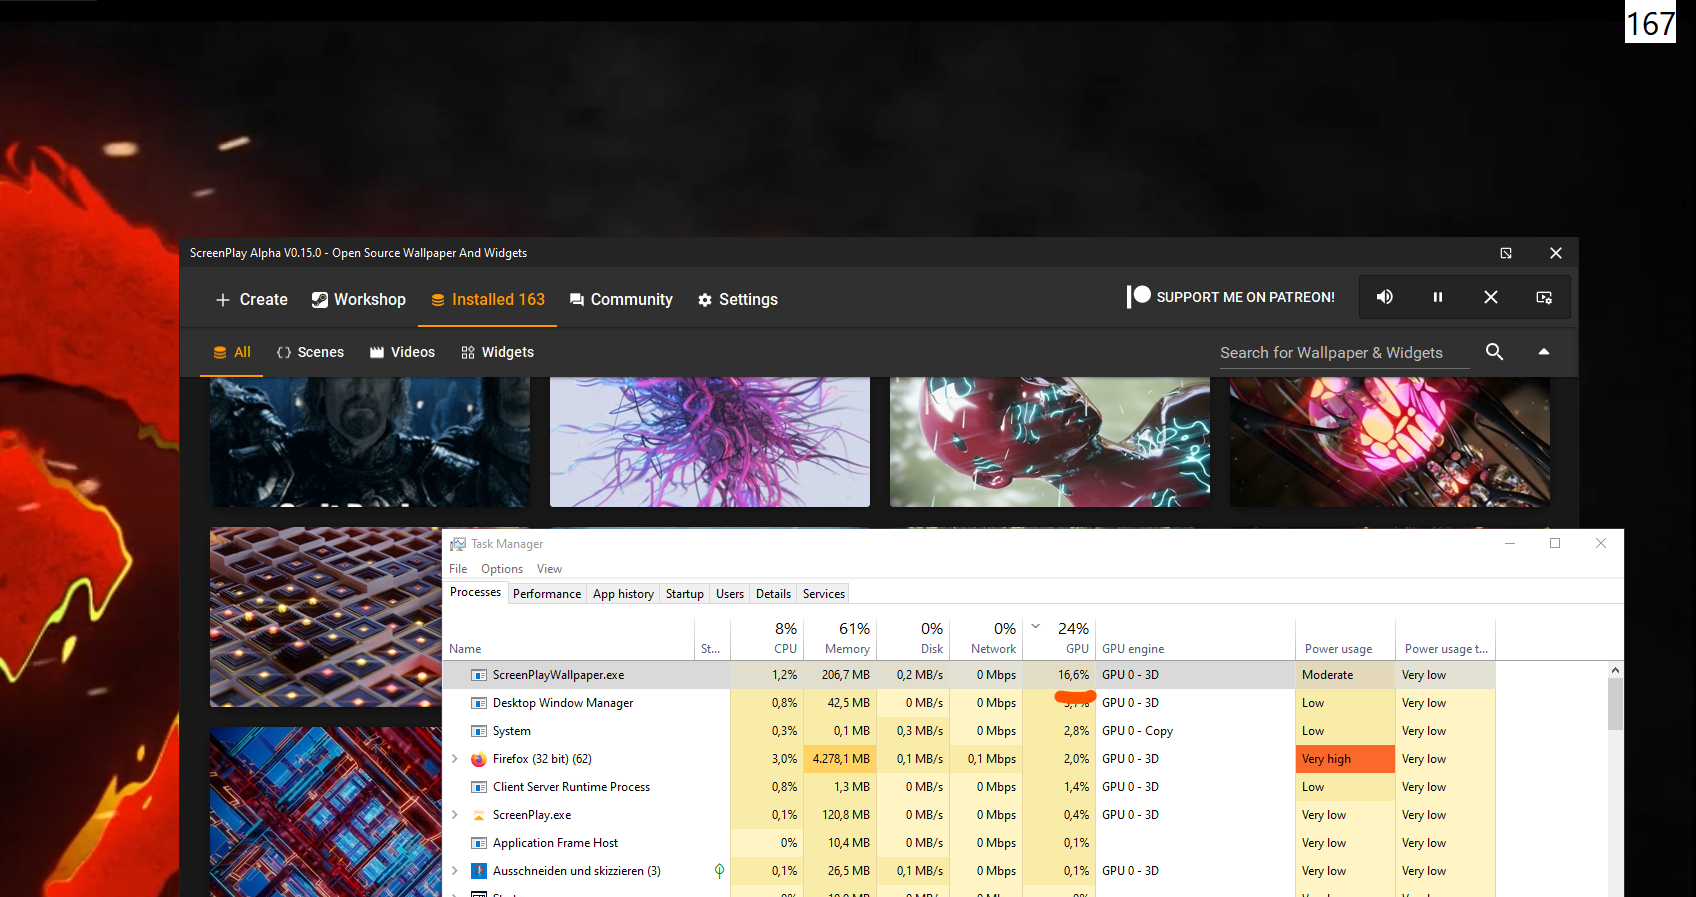Select the purple tendrils wallpaper thumbnail
Screen dimensions: 1696x897
[x=710, y=442]
